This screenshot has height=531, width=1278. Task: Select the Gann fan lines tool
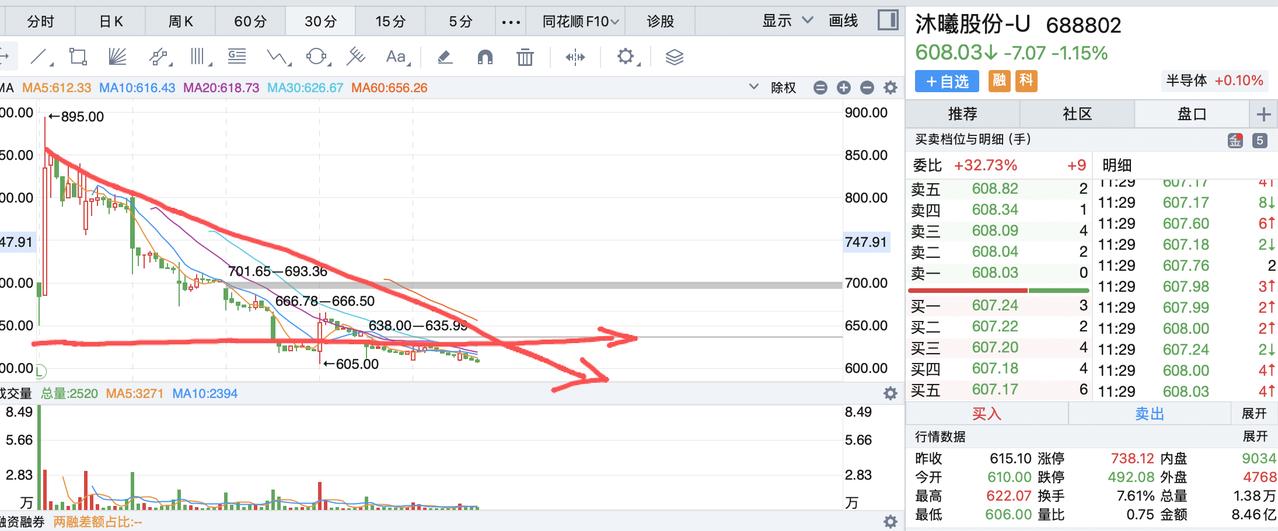click(116, 57)
